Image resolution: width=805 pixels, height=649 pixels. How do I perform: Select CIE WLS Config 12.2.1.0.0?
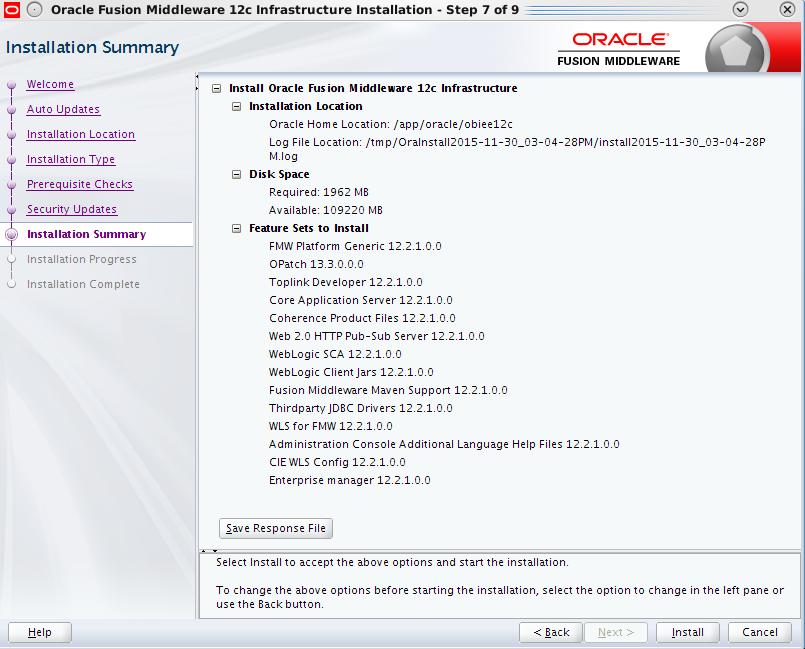pyautogui.click(x=337, y=462)
